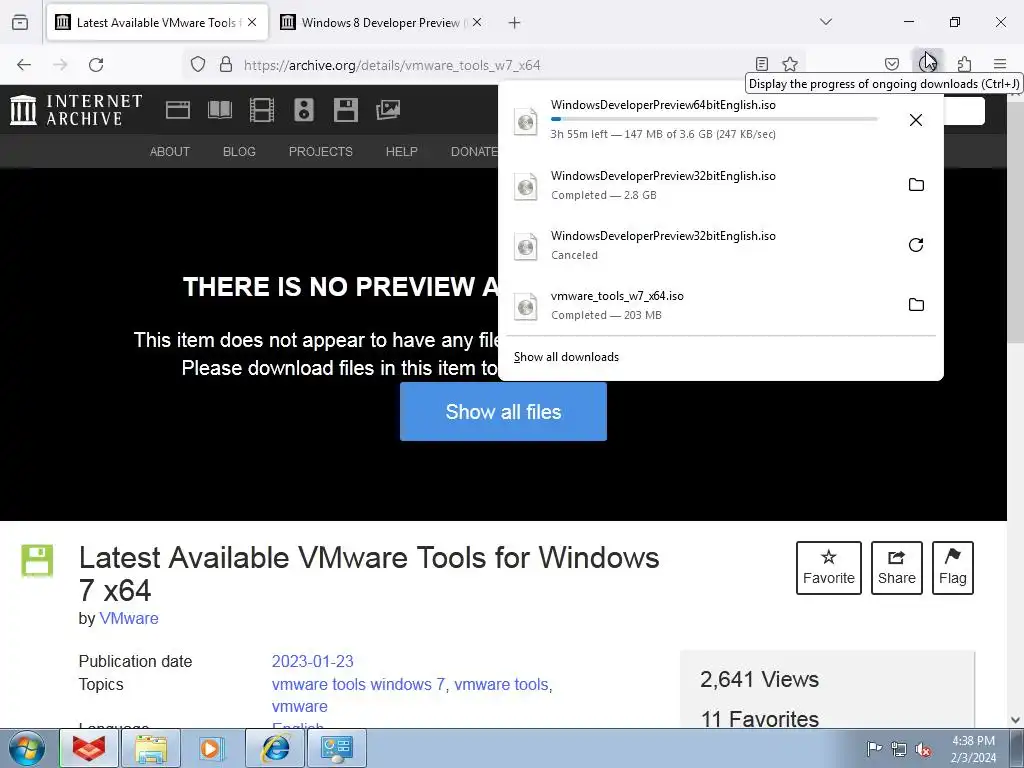The image size is (1024, 768).
Task: Open the Audio speaker icon
Action: [304, 110]
